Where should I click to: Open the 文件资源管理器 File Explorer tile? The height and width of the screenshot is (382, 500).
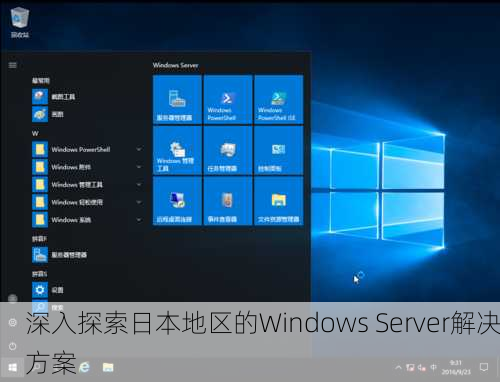pyautogui.click(x=279, y=201)
